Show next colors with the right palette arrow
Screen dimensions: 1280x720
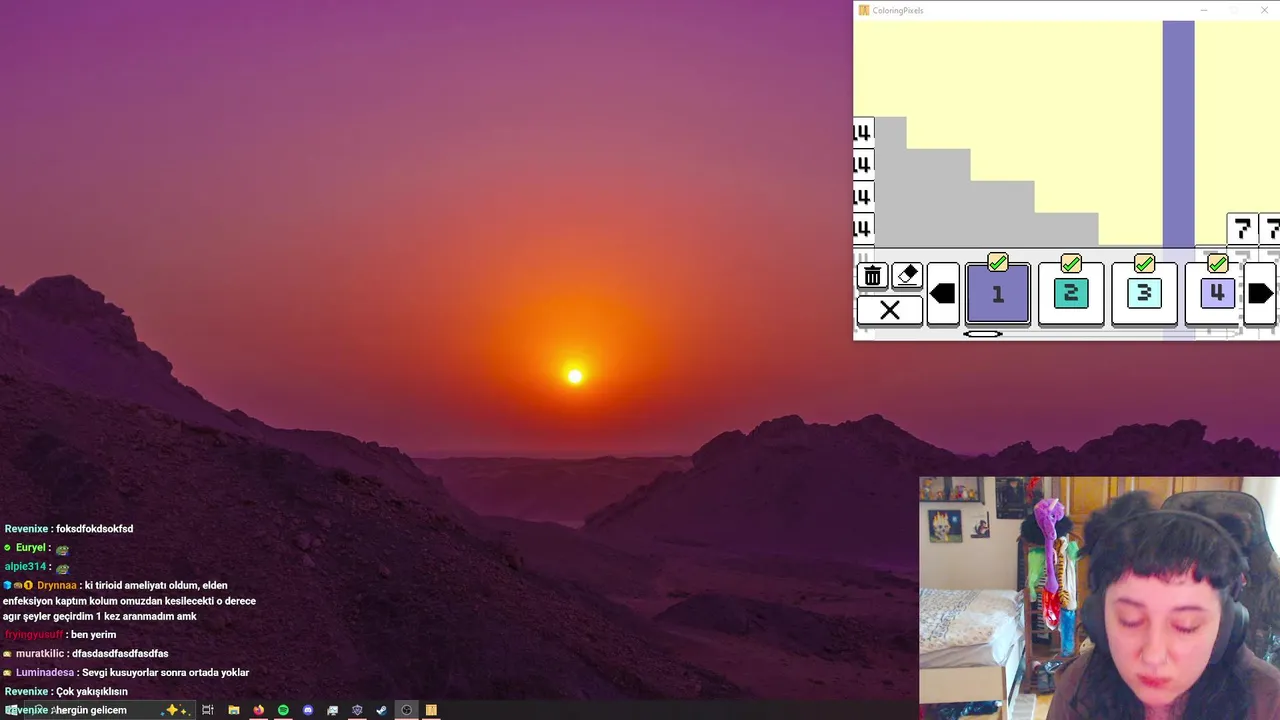coord(1260,294)
